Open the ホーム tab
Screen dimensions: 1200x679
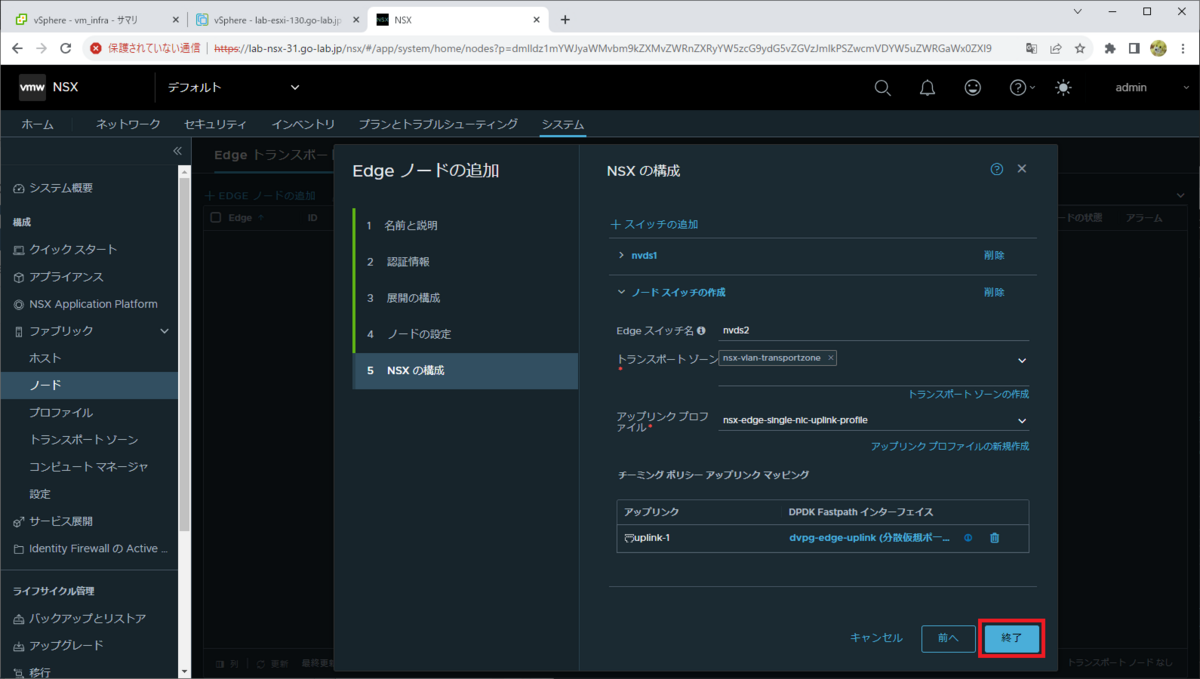pyautogui.click(x=38, y=125)
